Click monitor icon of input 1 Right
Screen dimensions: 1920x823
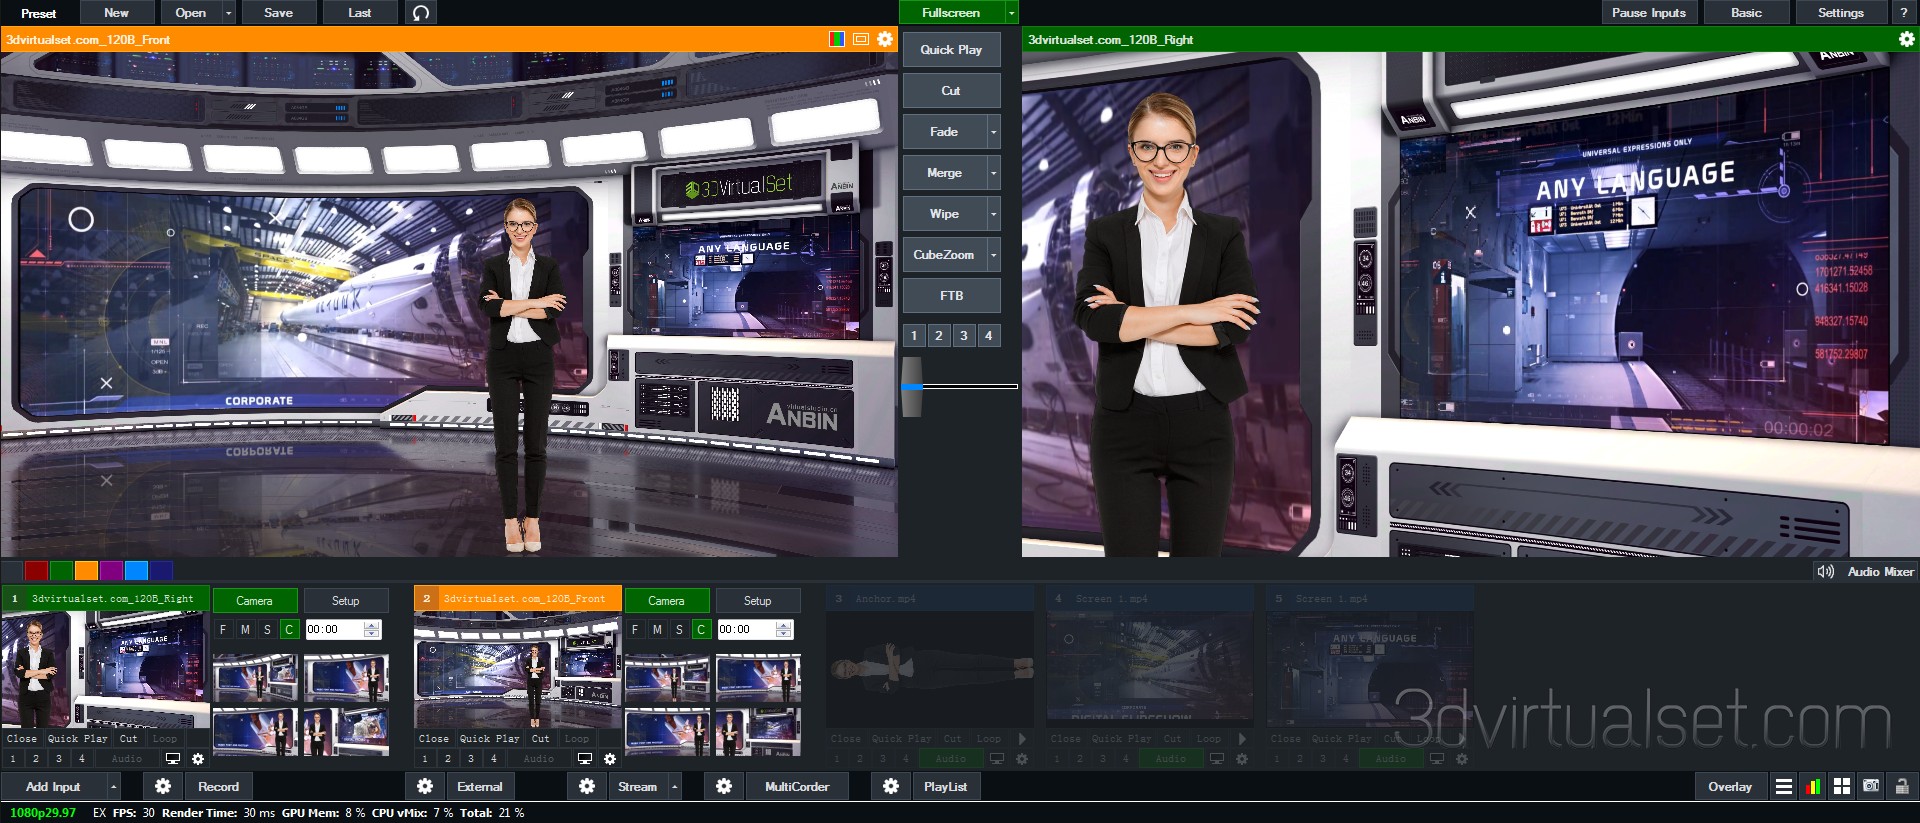click(x=173, y=759)
